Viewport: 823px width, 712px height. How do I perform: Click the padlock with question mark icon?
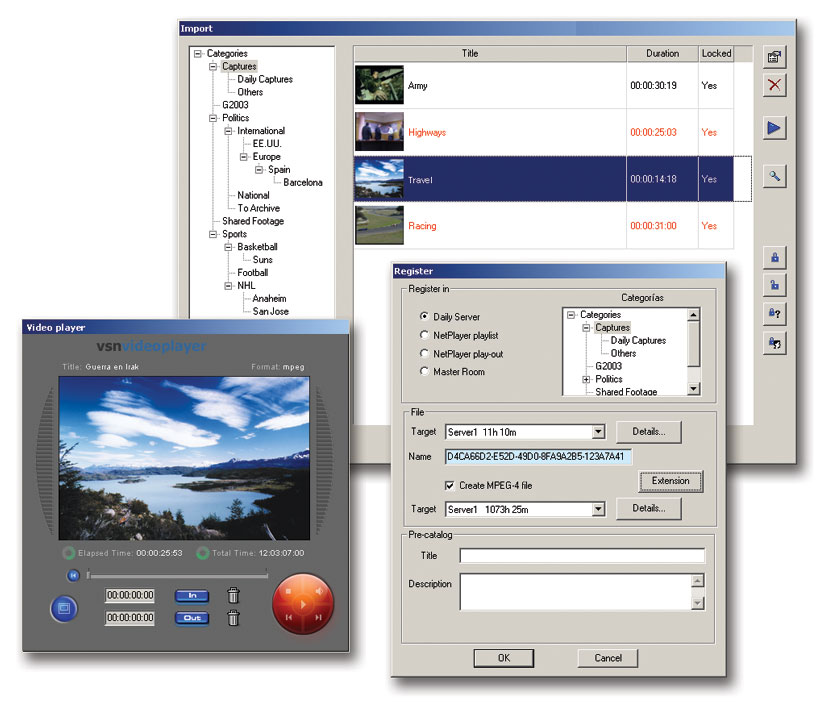(774, 313)
